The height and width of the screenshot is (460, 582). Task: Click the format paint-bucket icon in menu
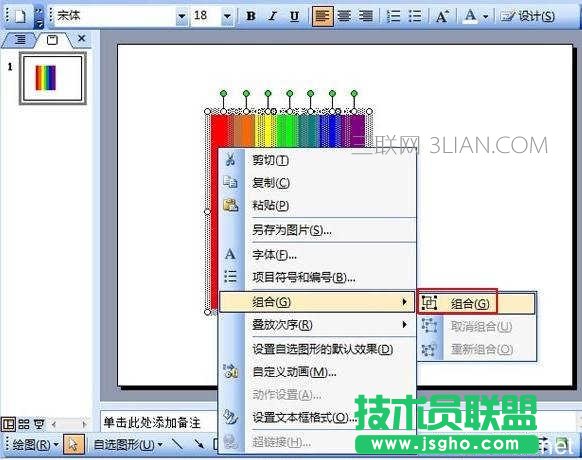[x=230, y=418]
